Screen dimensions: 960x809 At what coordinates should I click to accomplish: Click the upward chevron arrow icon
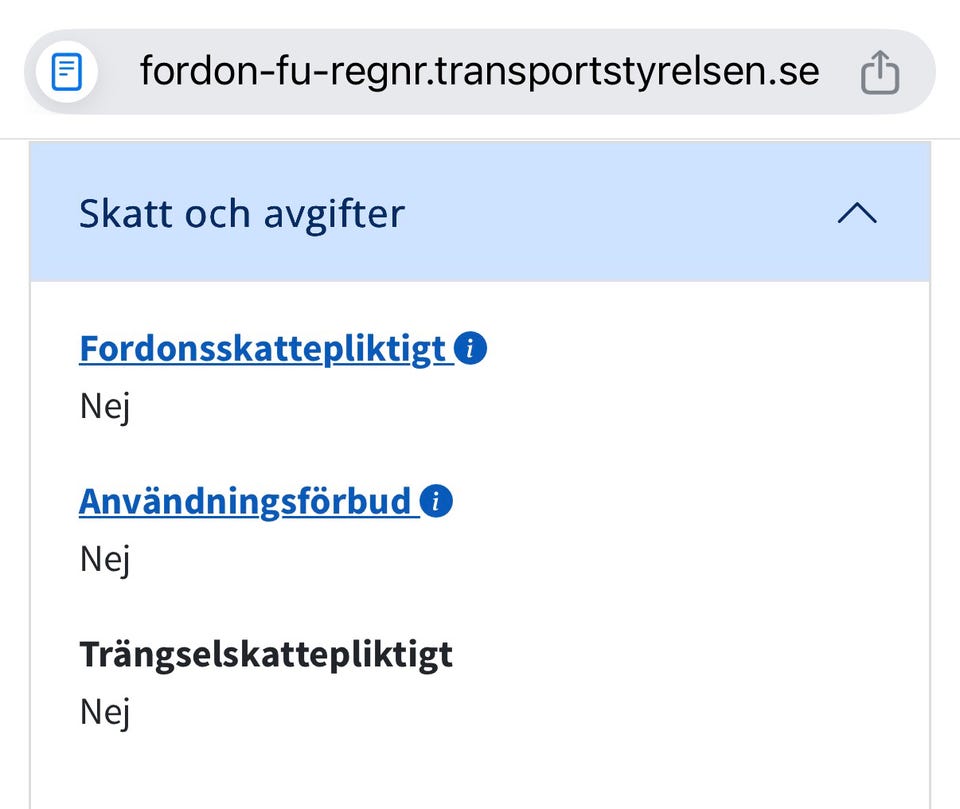pyautogui.click(x=856, y=213)
